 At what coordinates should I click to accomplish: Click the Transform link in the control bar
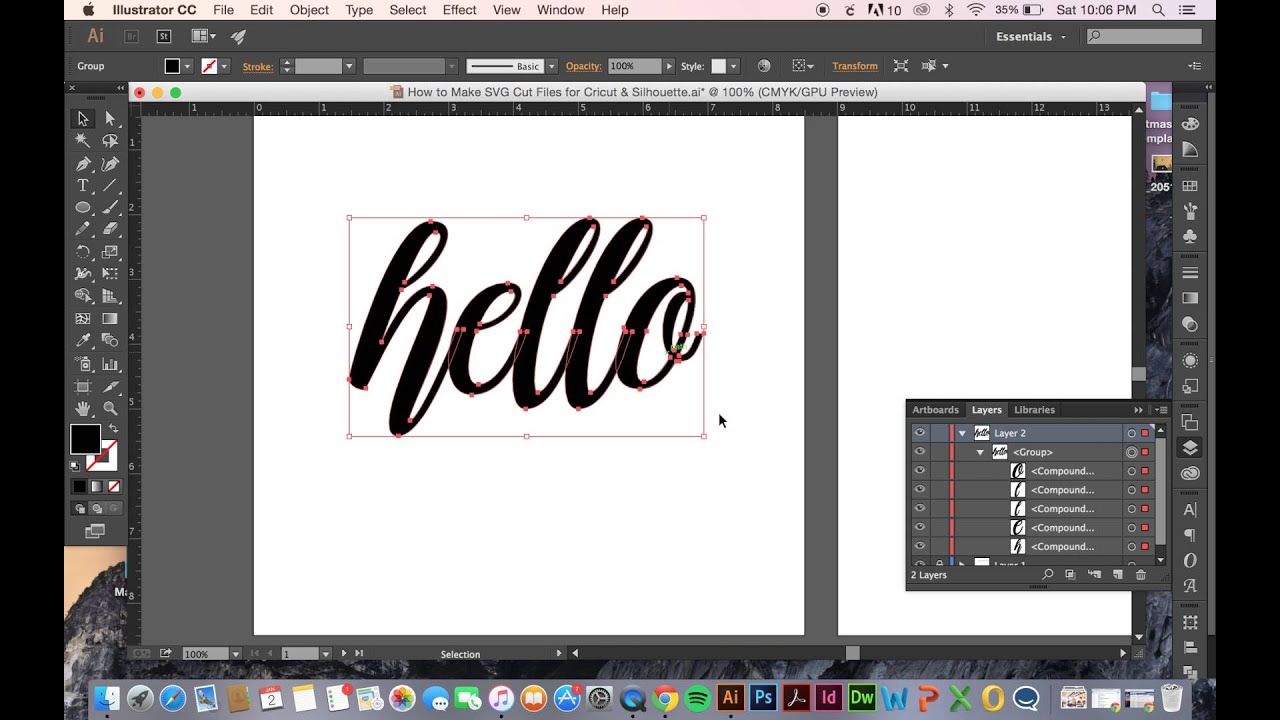855,65
